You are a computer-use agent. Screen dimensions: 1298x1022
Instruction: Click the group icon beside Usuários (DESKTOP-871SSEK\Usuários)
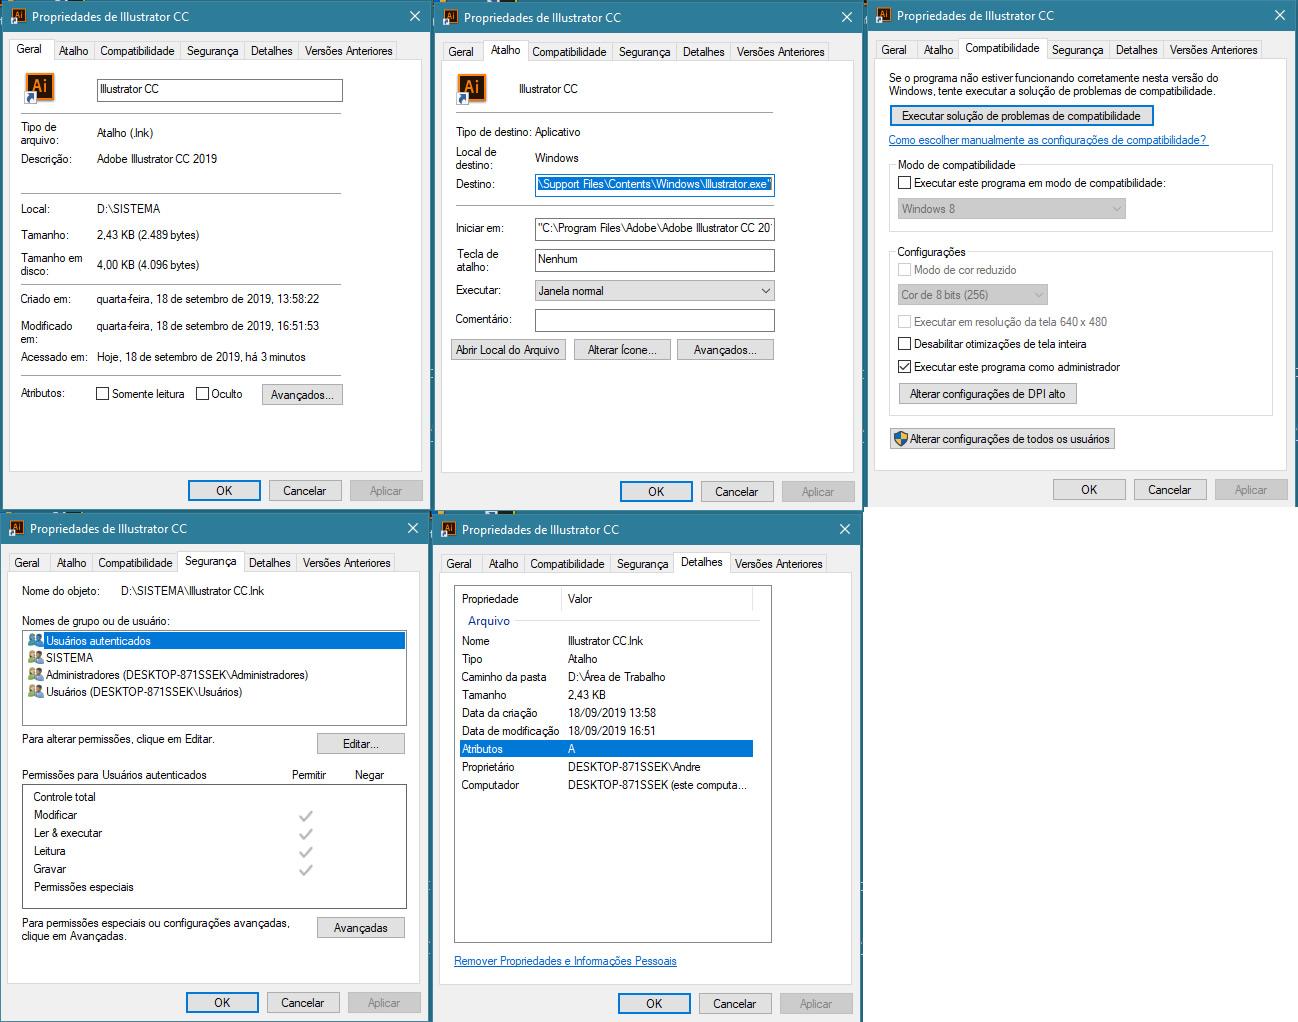point(36,692)
